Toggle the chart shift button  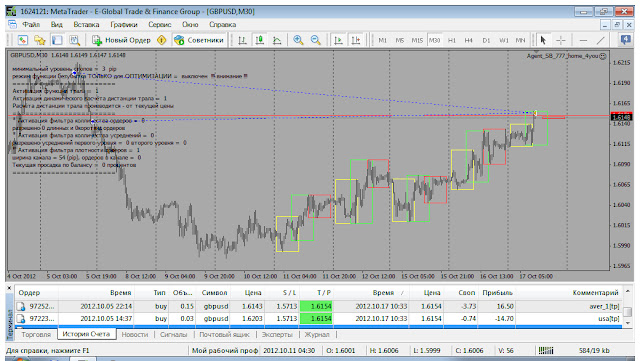point(356,40)
